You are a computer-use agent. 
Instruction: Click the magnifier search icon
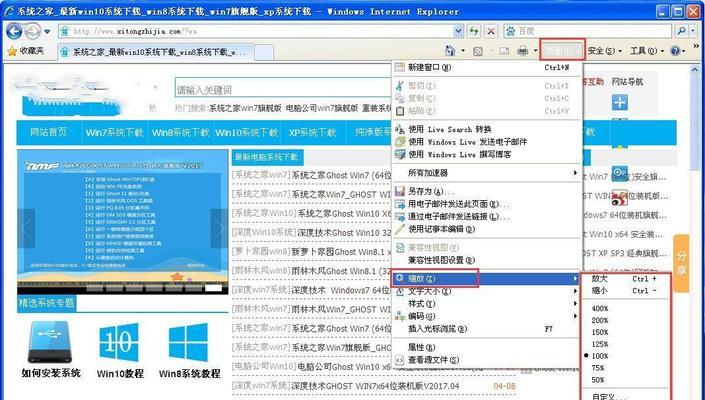pyautogui.click(x=682, y=31)
